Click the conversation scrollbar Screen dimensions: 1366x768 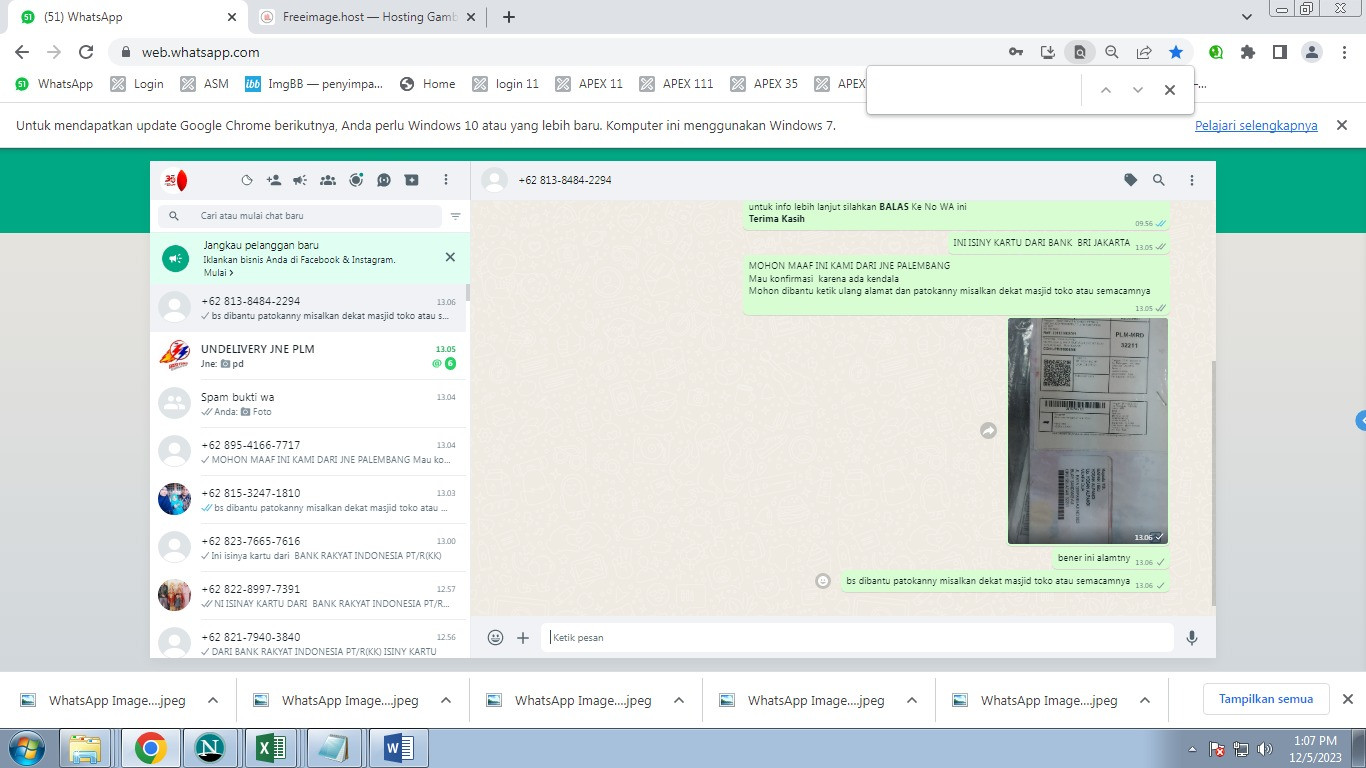[1214, 482]
